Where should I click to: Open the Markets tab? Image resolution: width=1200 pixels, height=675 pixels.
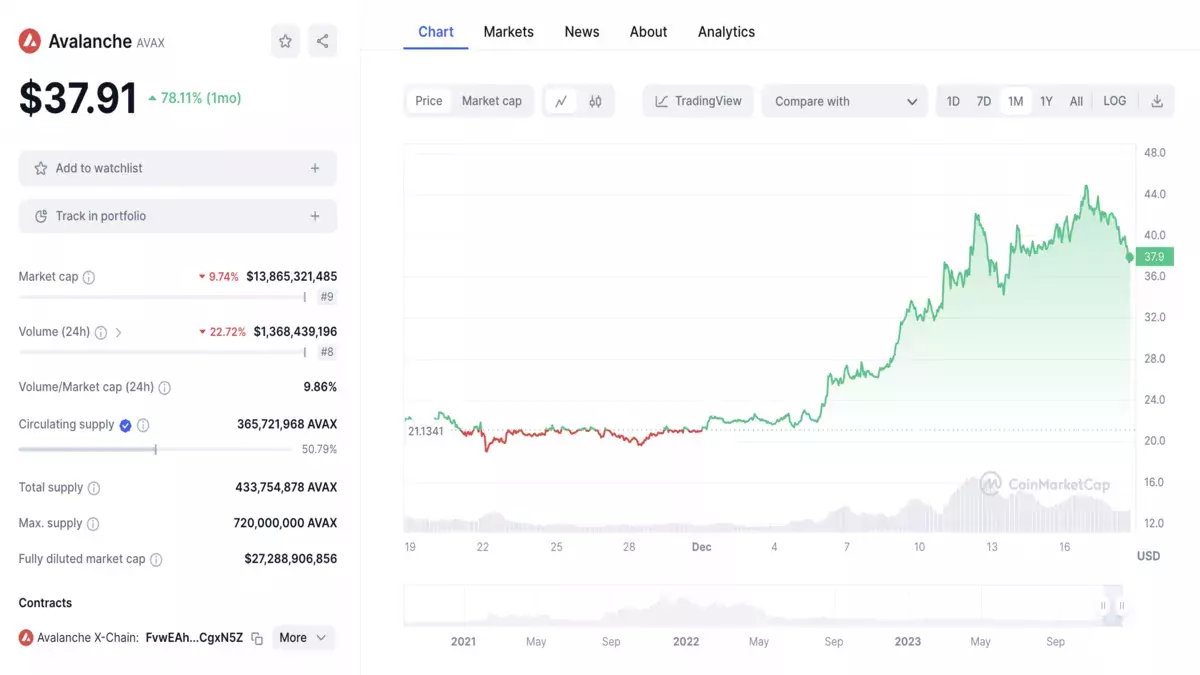508,32
